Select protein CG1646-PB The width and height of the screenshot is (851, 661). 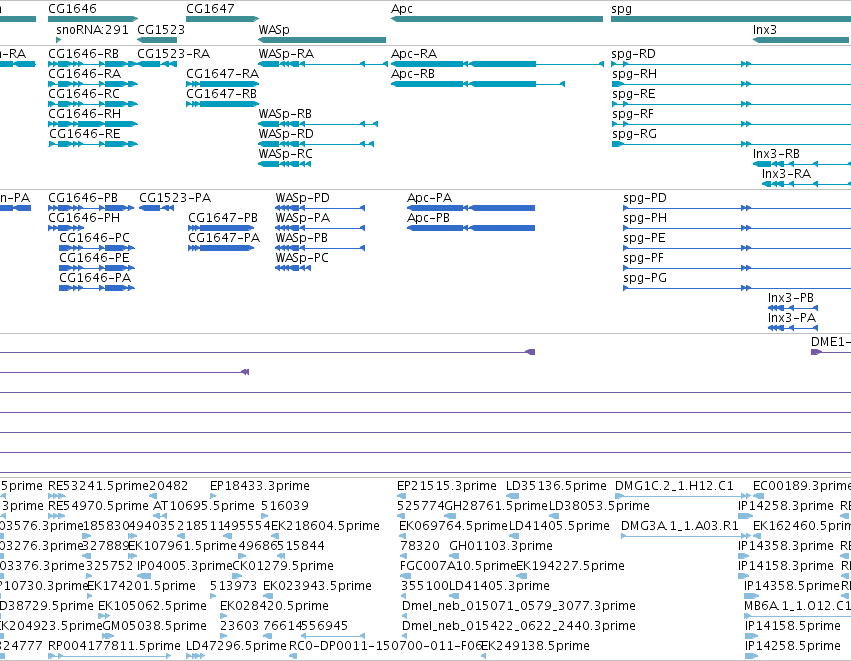coord(91,208)
